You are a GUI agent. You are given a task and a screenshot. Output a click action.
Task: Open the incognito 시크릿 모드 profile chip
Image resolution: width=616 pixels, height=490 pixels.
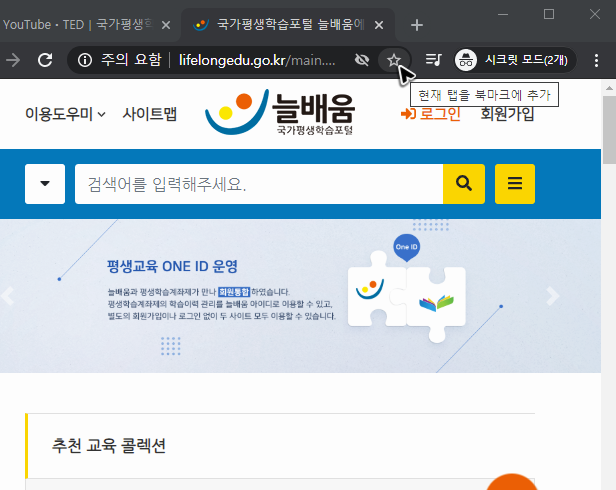click(x=514, y=60)
